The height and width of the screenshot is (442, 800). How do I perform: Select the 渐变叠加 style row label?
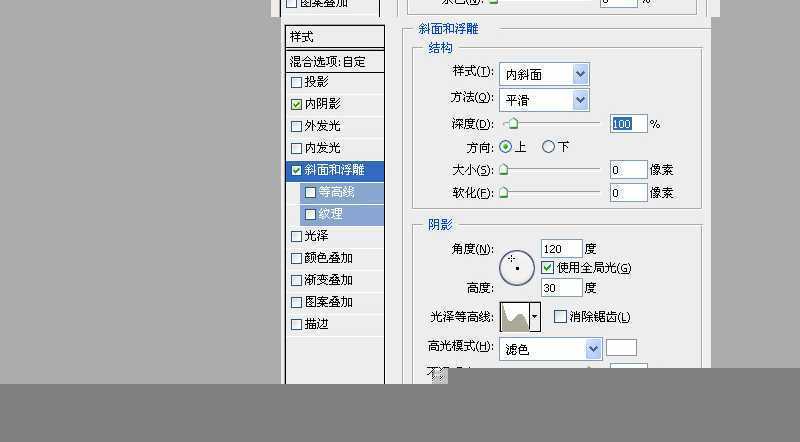(329, 280)
